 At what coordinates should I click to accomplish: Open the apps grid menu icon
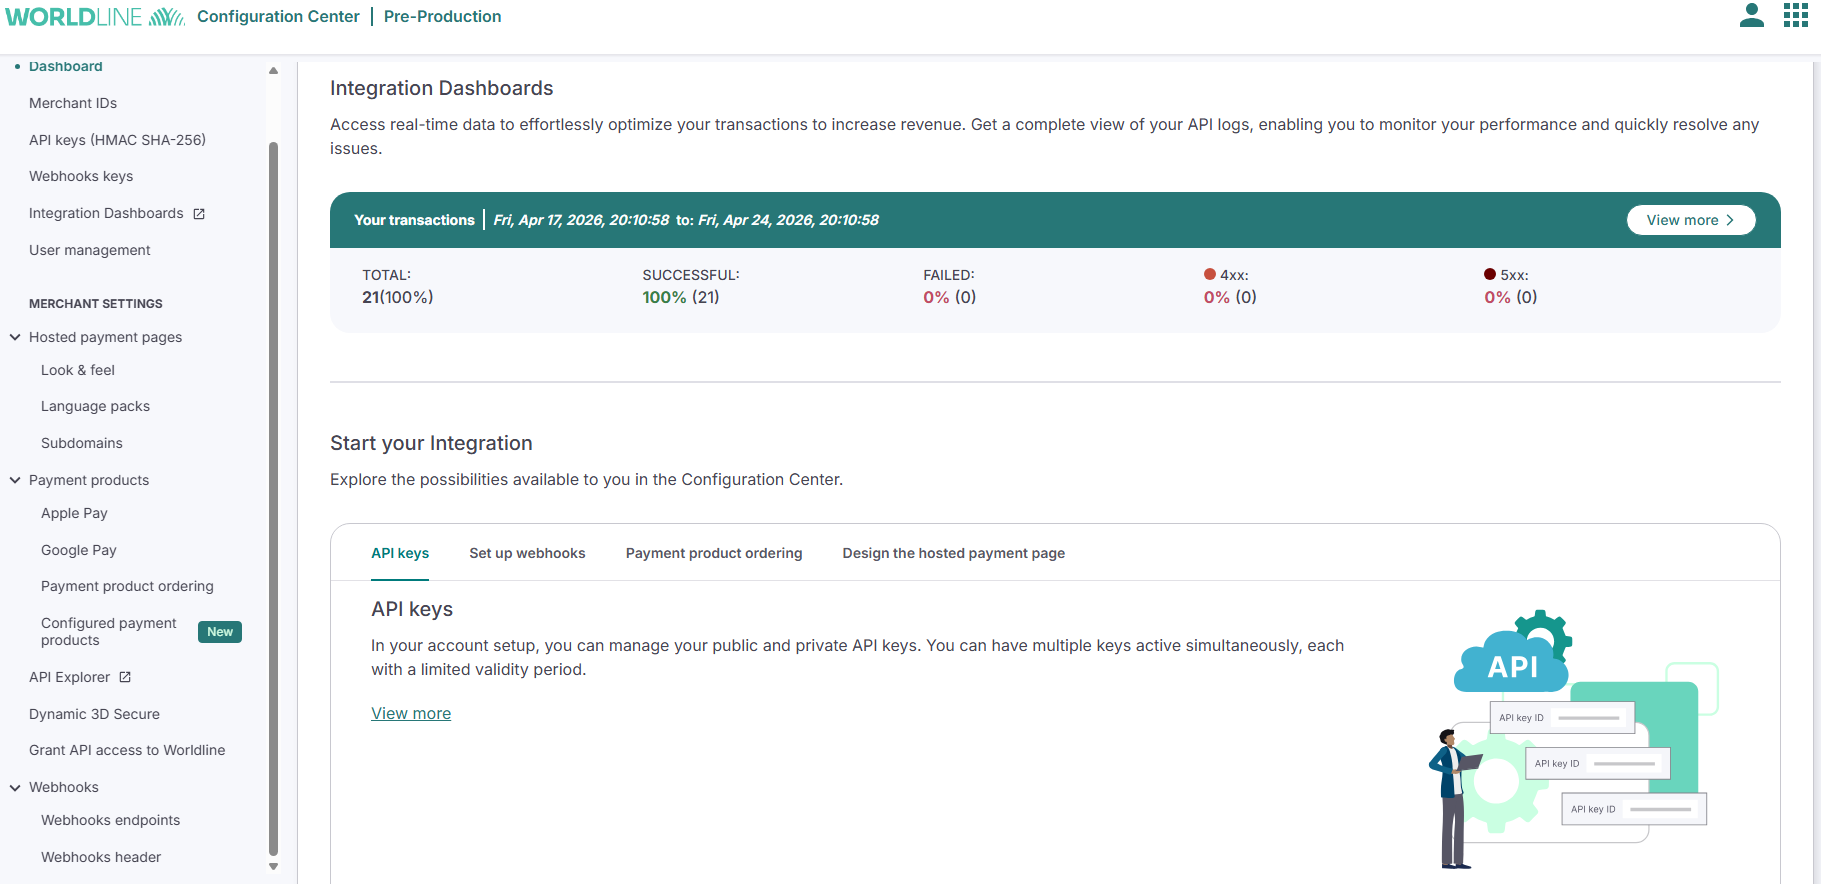[x=1796, y=15]
